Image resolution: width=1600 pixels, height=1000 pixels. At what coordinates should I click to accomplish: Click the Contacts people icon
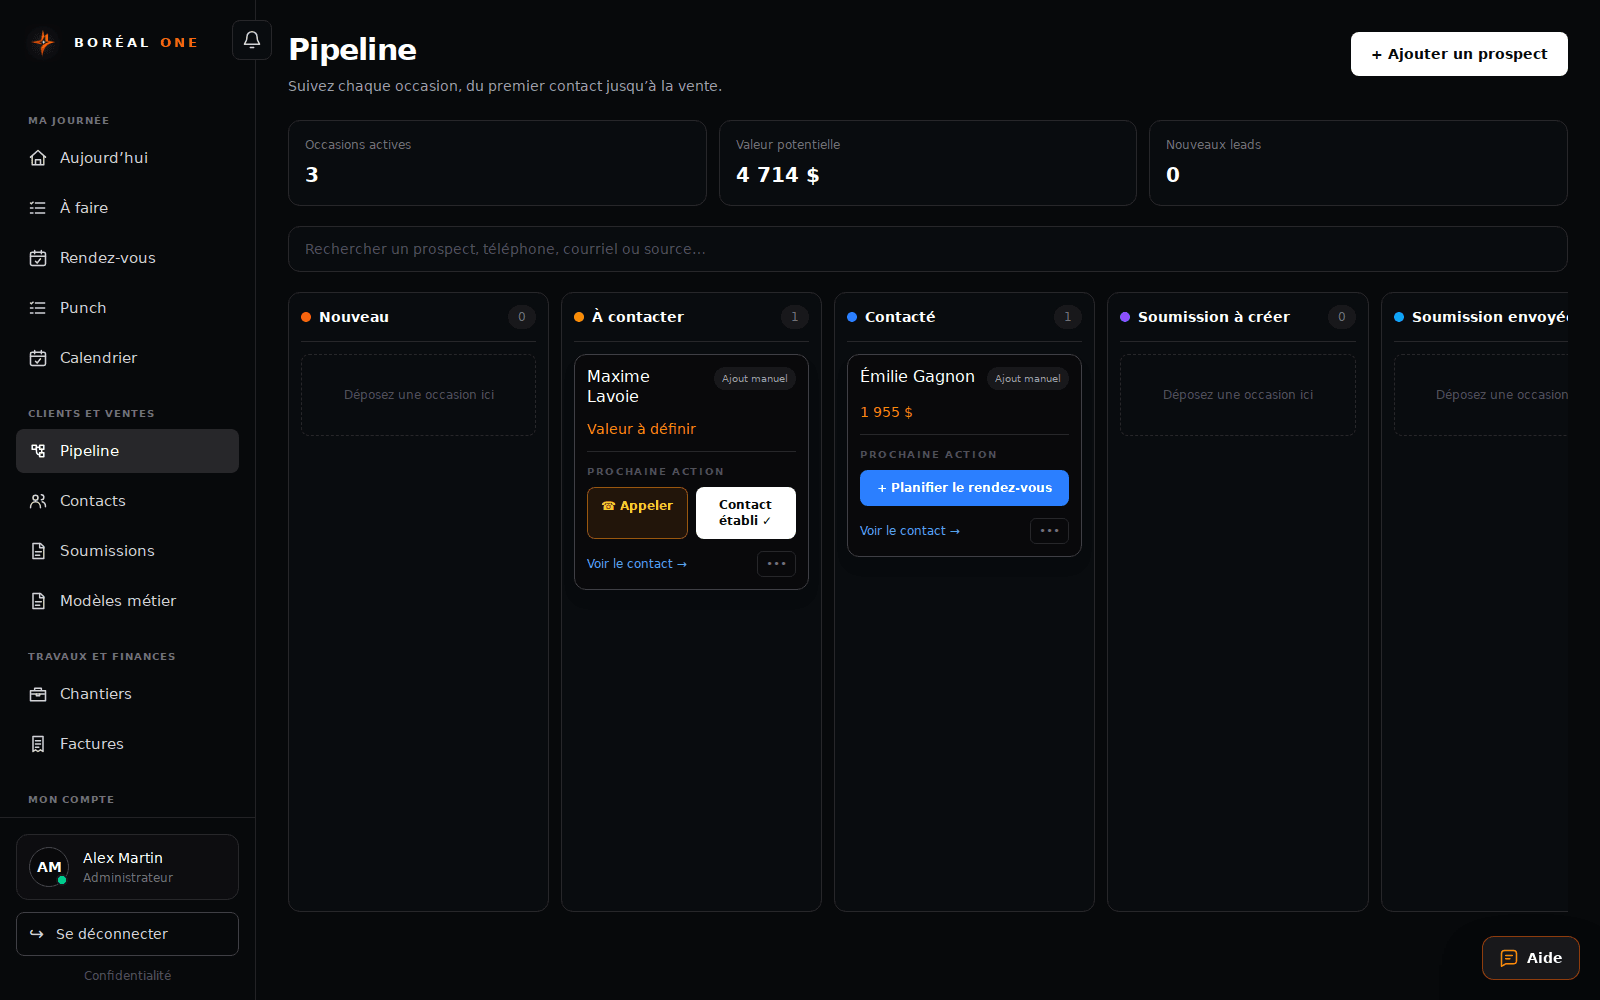click(38, 501)
